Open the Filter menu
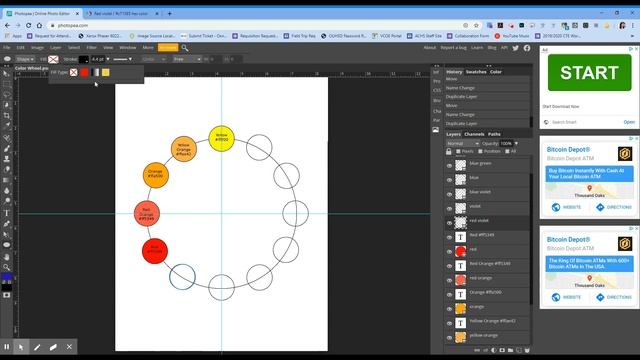This screenshot has height=360, width=640. coord(91,48)
